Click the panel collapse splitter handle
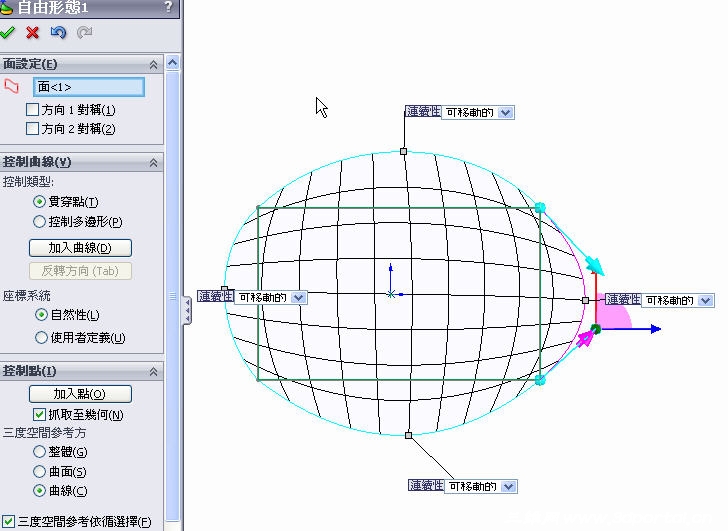The width and height of the screenshot is (728, 531). [187, 311]
